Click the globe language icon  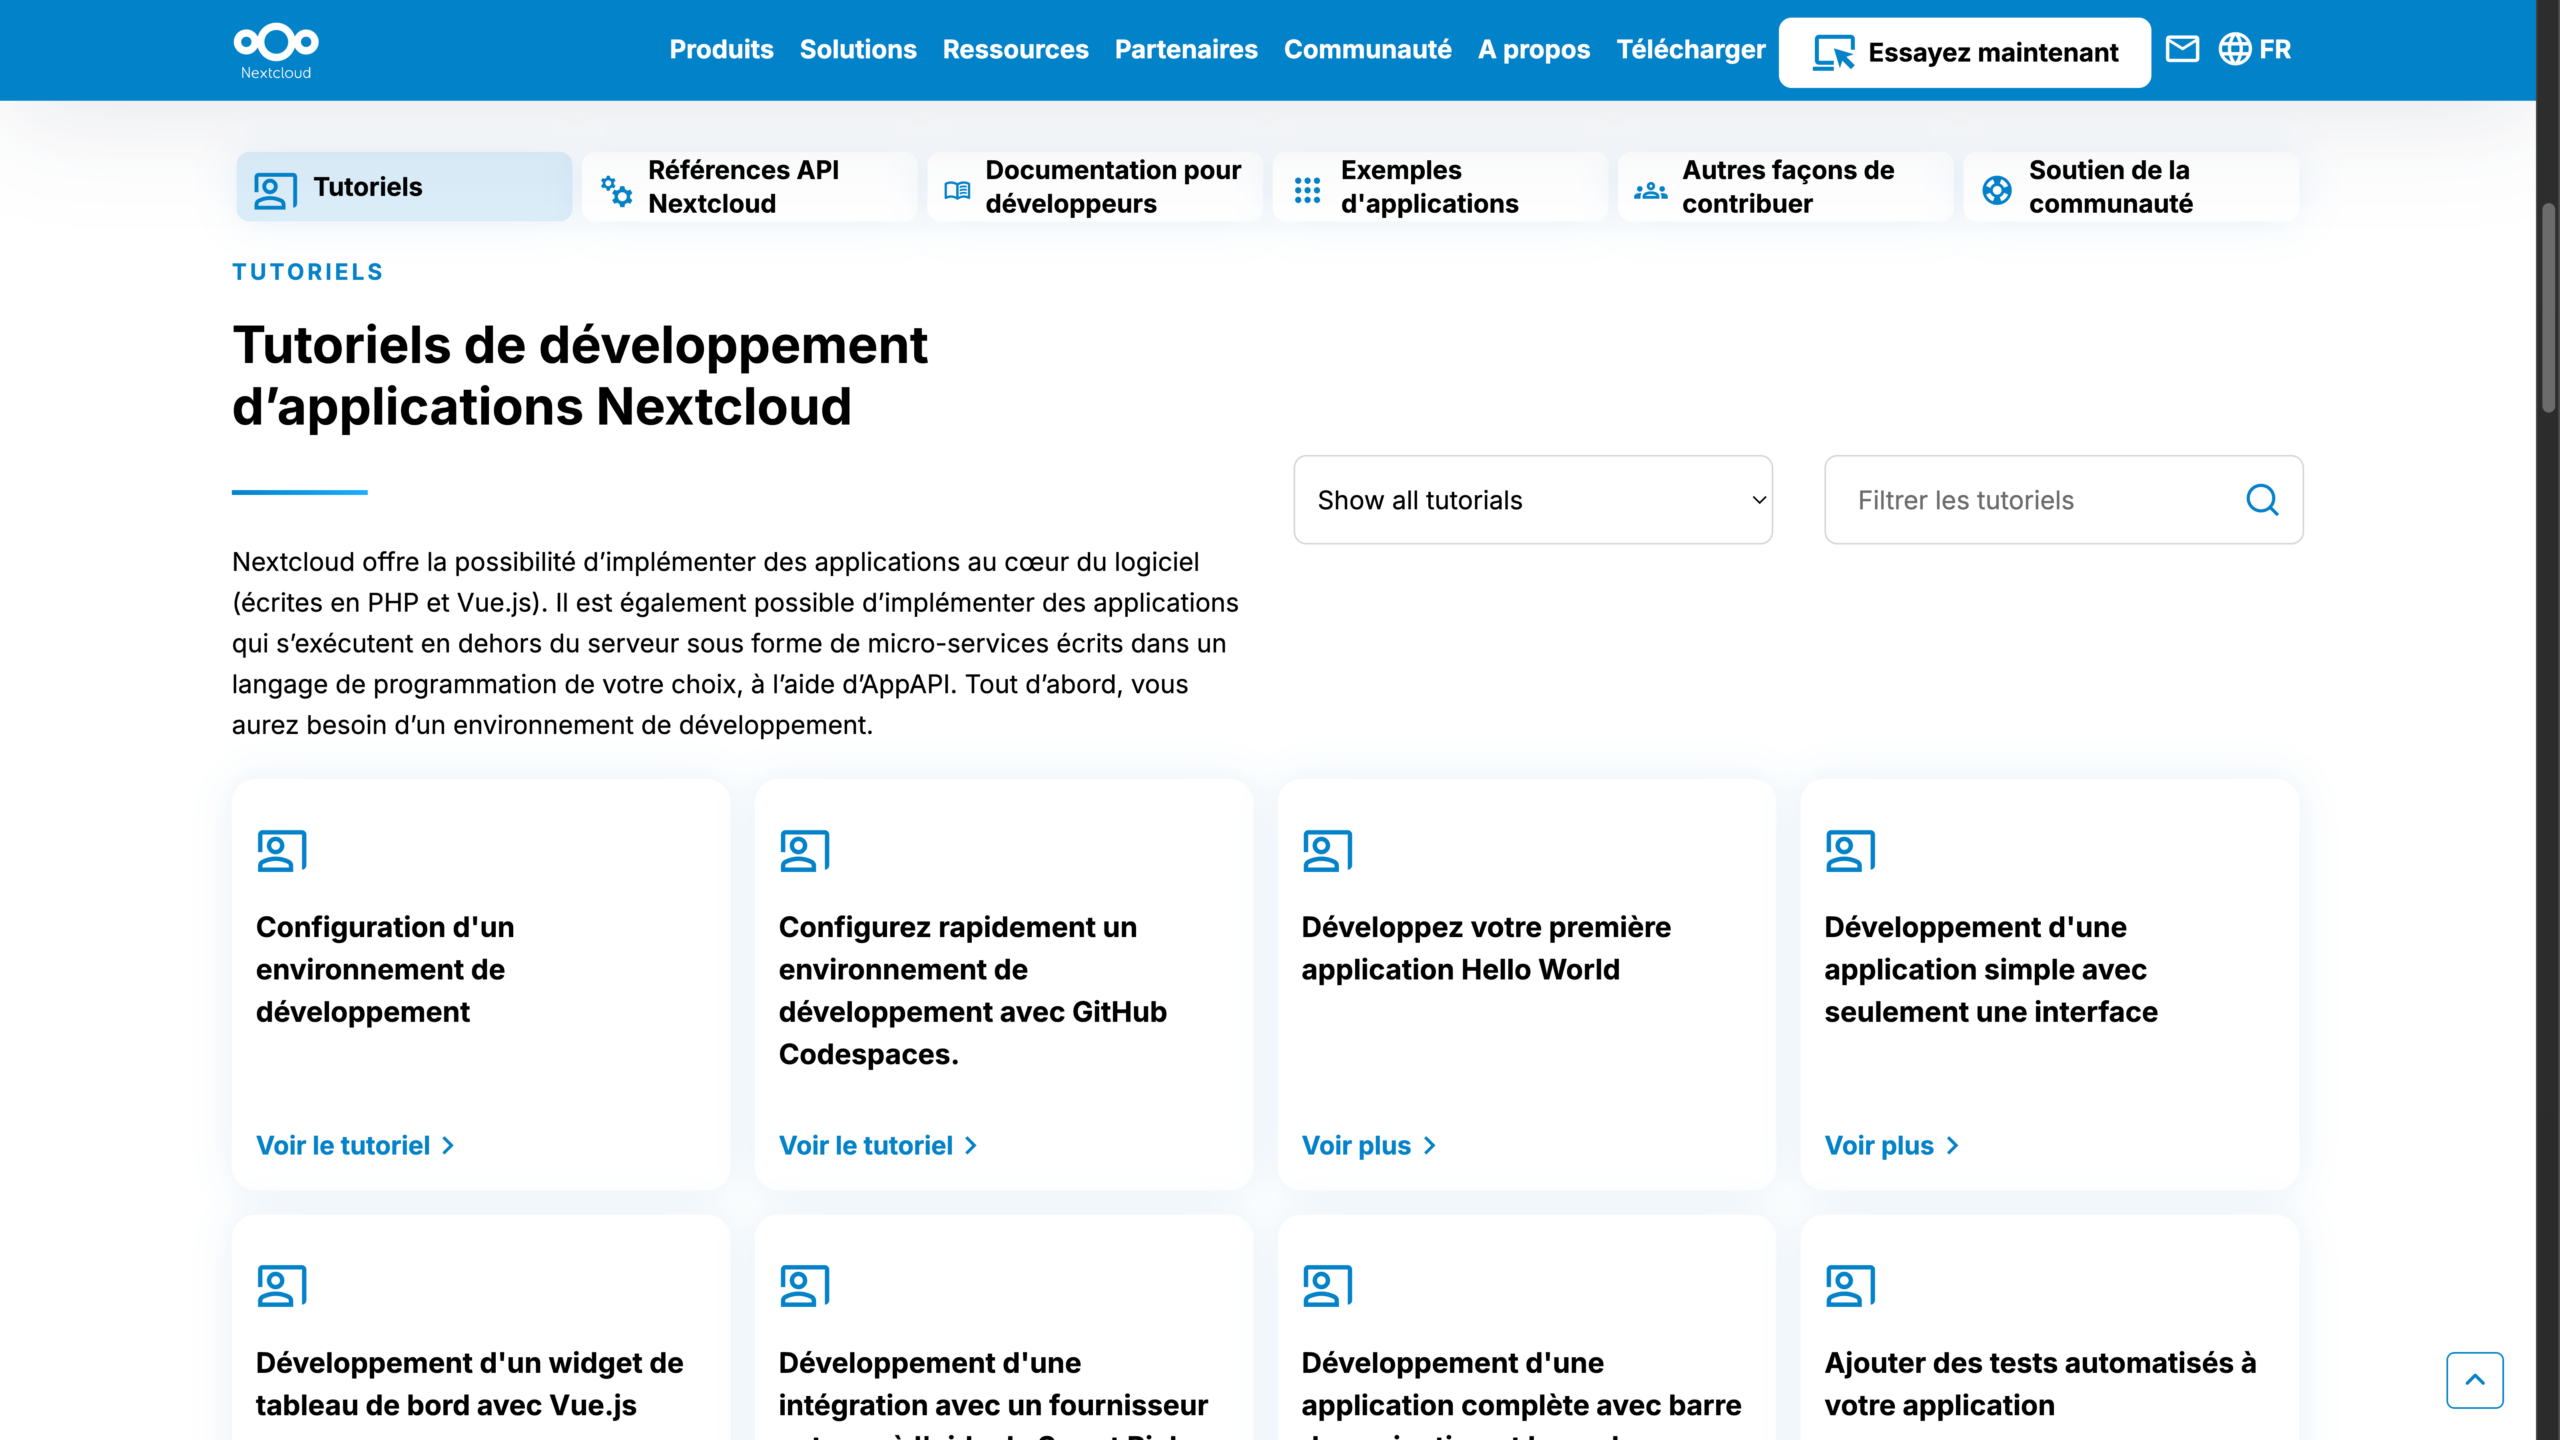2234,49
